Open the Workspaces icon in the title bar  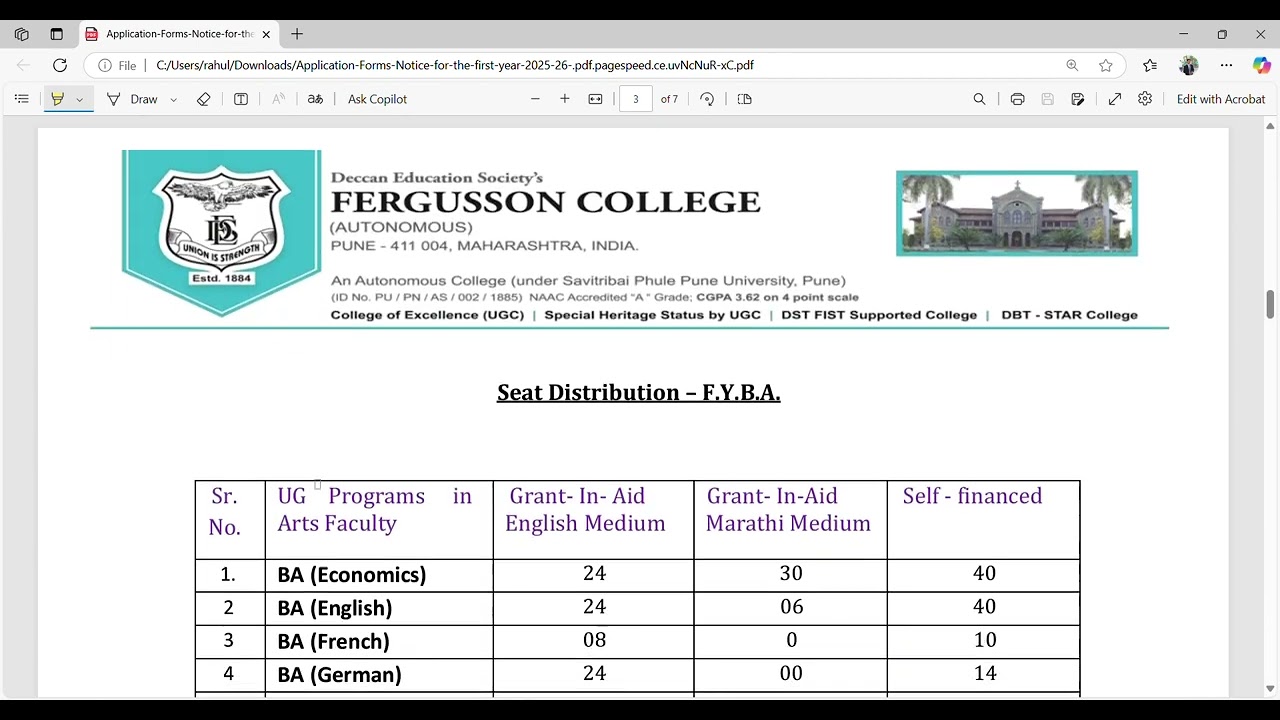point(21,34)
